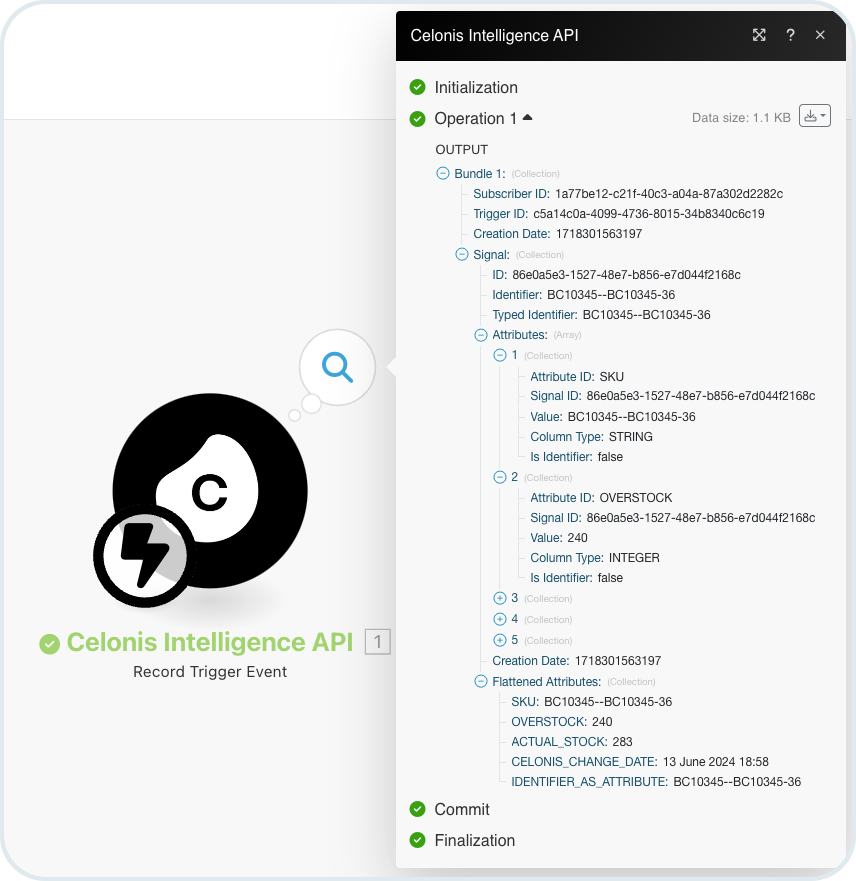Screen dimensions: 856x881
Task: Collapse the Signal collection
Action: (462, 255)
